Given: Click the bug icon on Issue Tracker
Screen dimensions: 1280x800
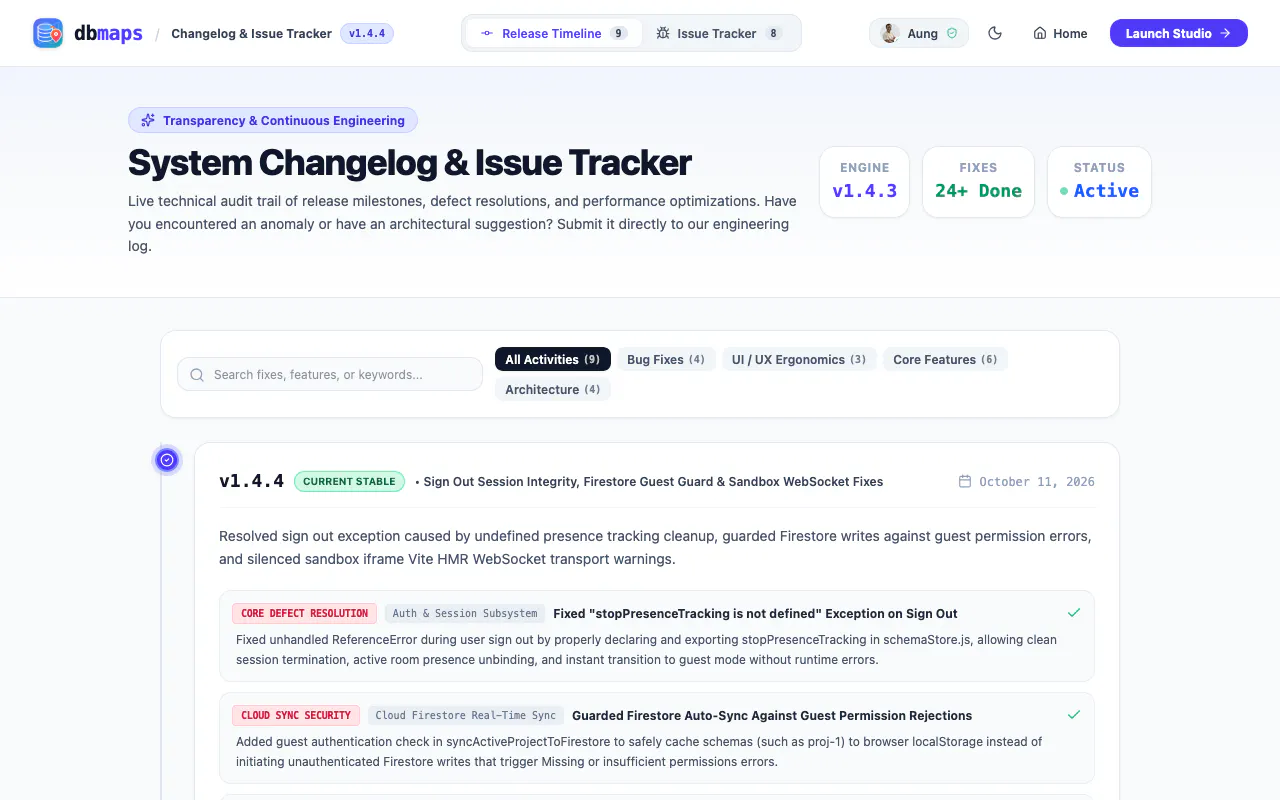Looking at the screenshot, I should (x=663, y=33).
